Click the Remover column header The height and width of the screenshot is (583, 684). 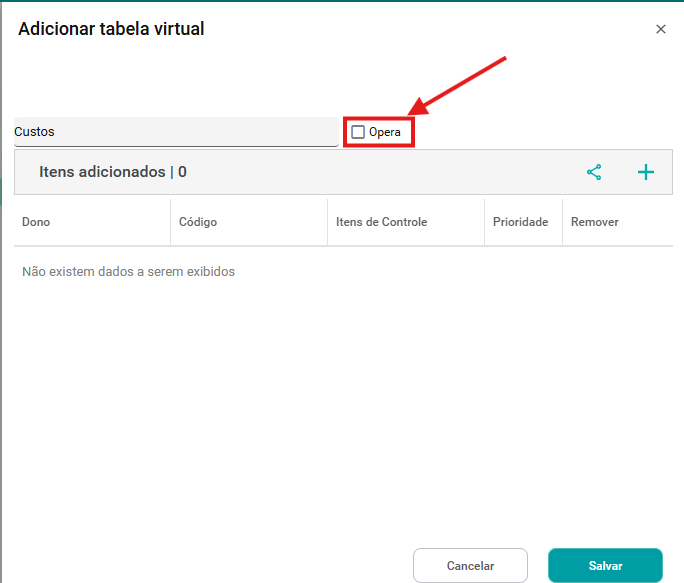tap(594, 222)
